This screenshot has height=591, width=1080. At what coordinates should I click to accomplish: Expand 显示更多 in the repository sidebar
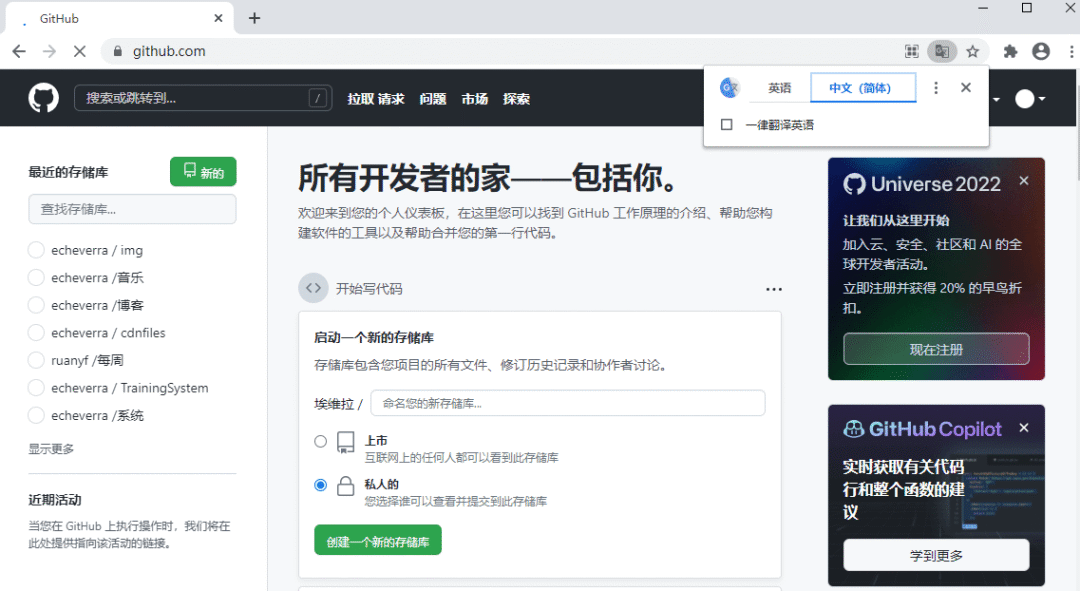click(50, 448)
